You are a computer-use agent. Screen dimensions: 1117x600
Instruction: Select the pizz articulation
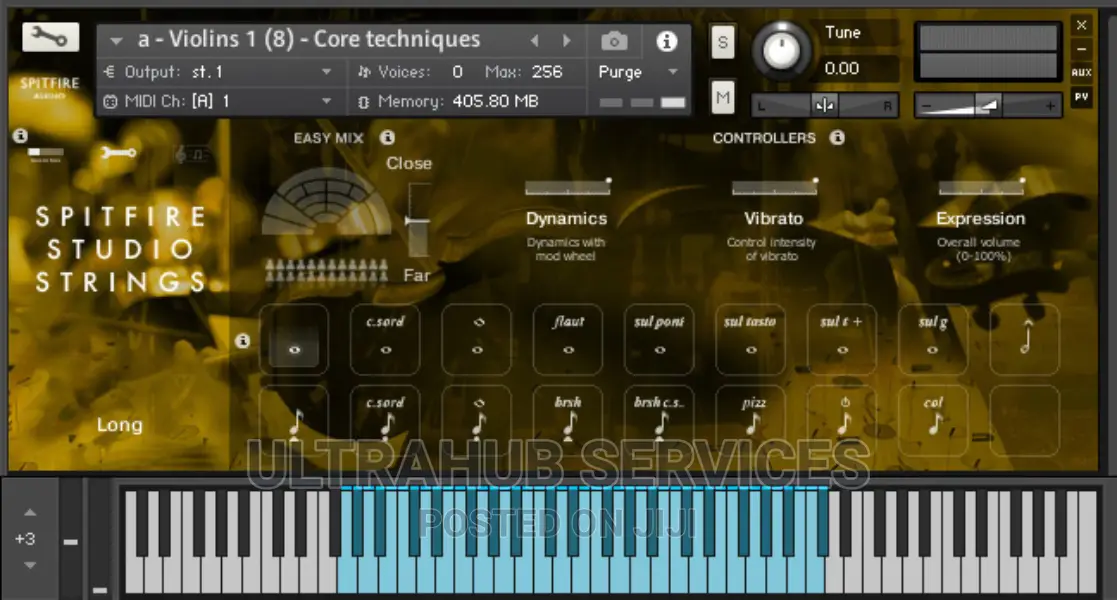click(750, 420)
